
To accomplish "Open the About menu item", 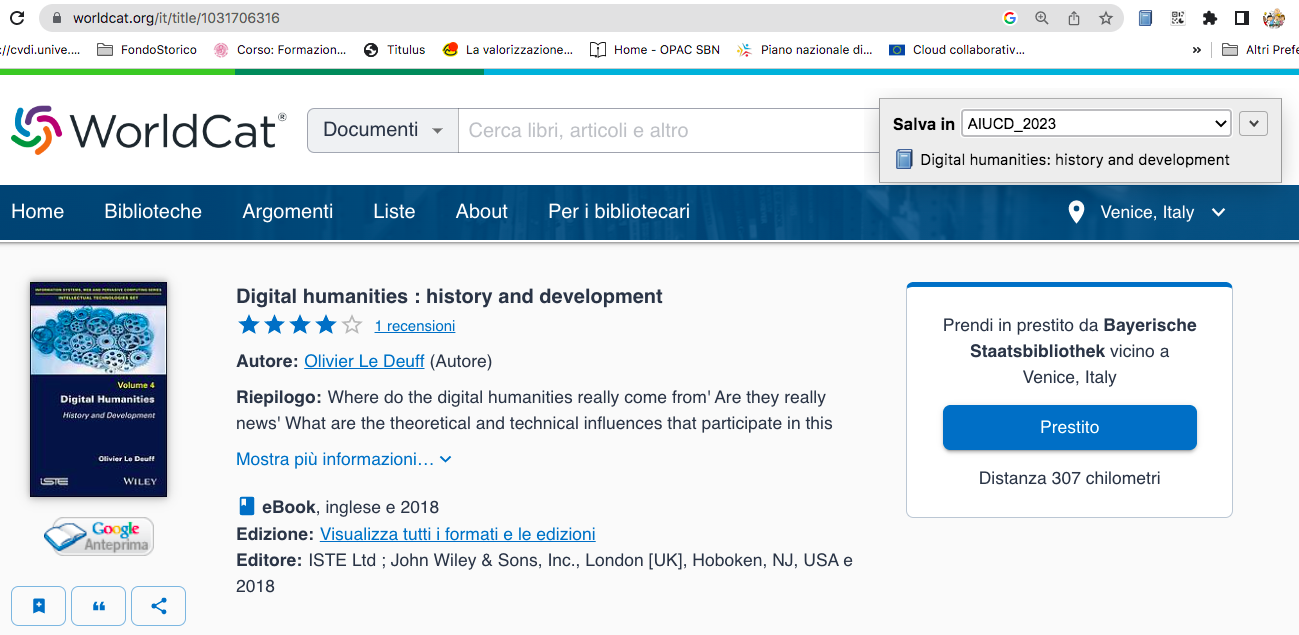I will point(482,211).
